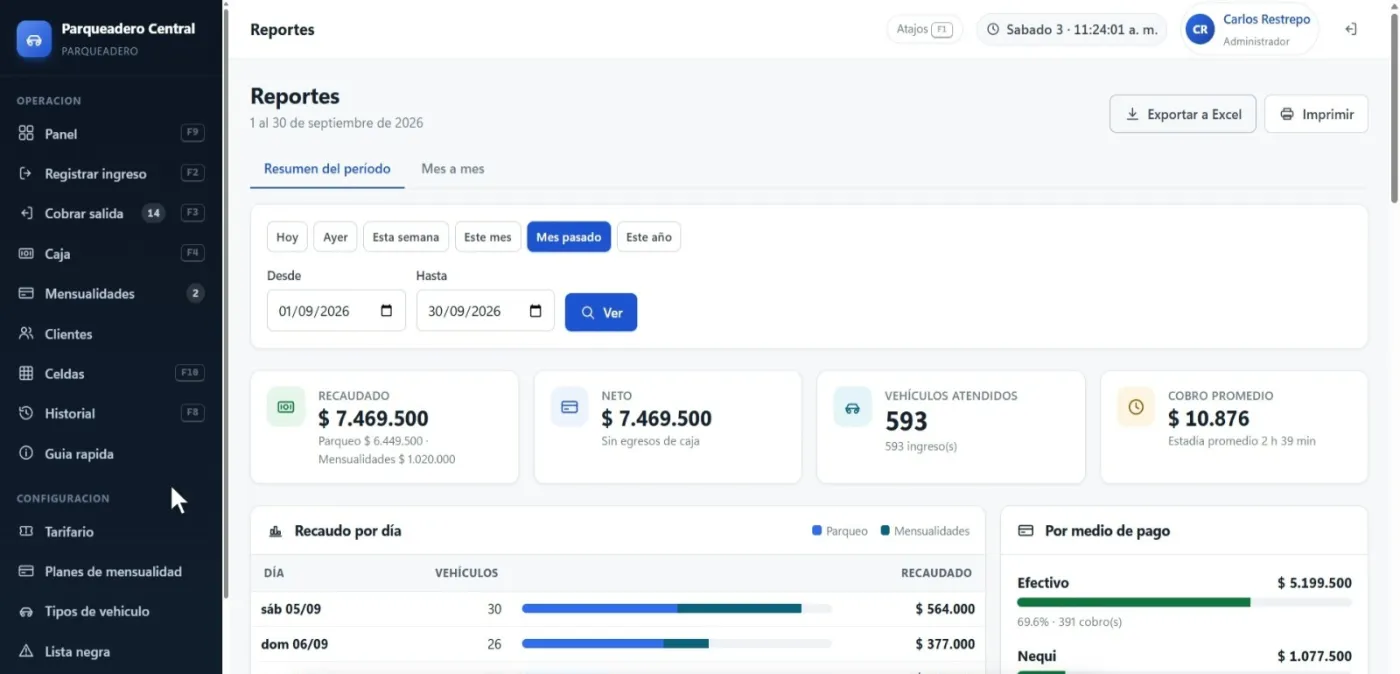This screenshot has width=1400, height=674.
Task: Click the $ 10.876 average value
Action: [1209, 419]
